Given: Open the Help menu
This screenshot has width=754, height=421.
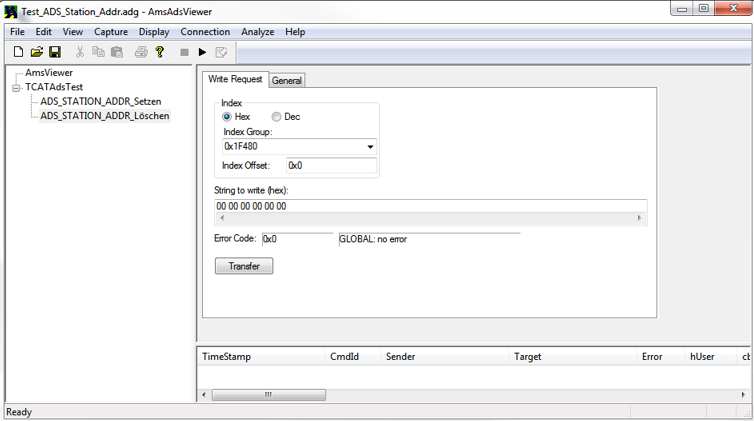Looking at the screenshot, I should pyautogui.click(x=295, y=32).
